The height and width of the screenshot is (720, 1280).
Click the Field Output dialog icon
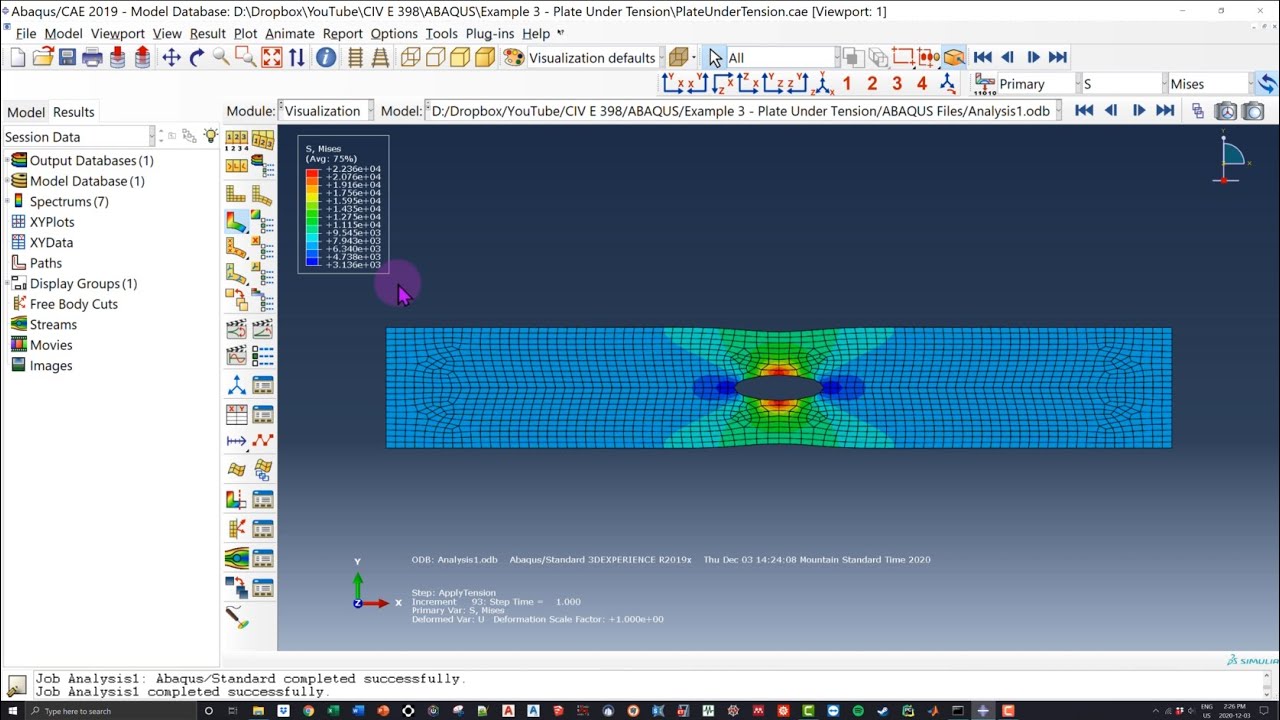[985, 84]
